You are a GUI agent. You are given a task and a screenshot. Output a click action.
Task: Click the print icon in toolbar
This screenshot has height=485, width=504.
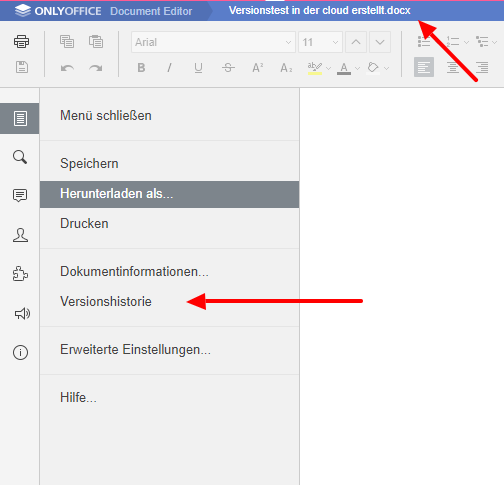click(21, 42)
